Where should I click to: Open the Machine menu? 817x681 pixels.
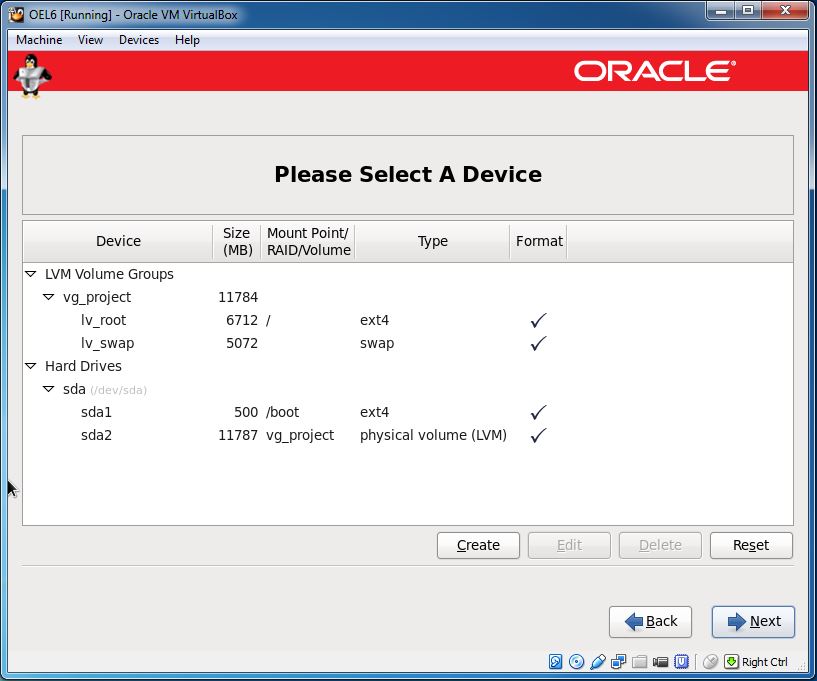click(38, 40)
